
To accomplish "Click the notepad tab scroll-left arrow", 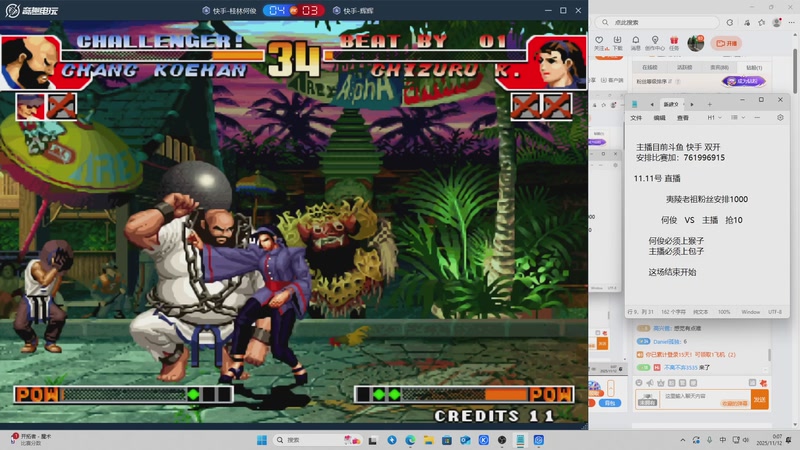I will 652,104.
